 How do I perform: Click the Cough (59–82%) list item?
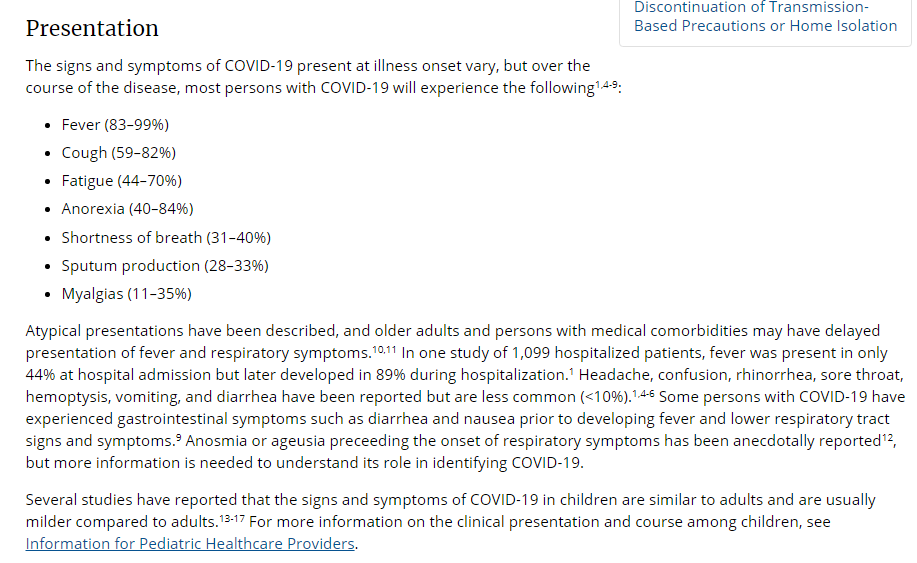pyautogui.click(x=119, y=153)
